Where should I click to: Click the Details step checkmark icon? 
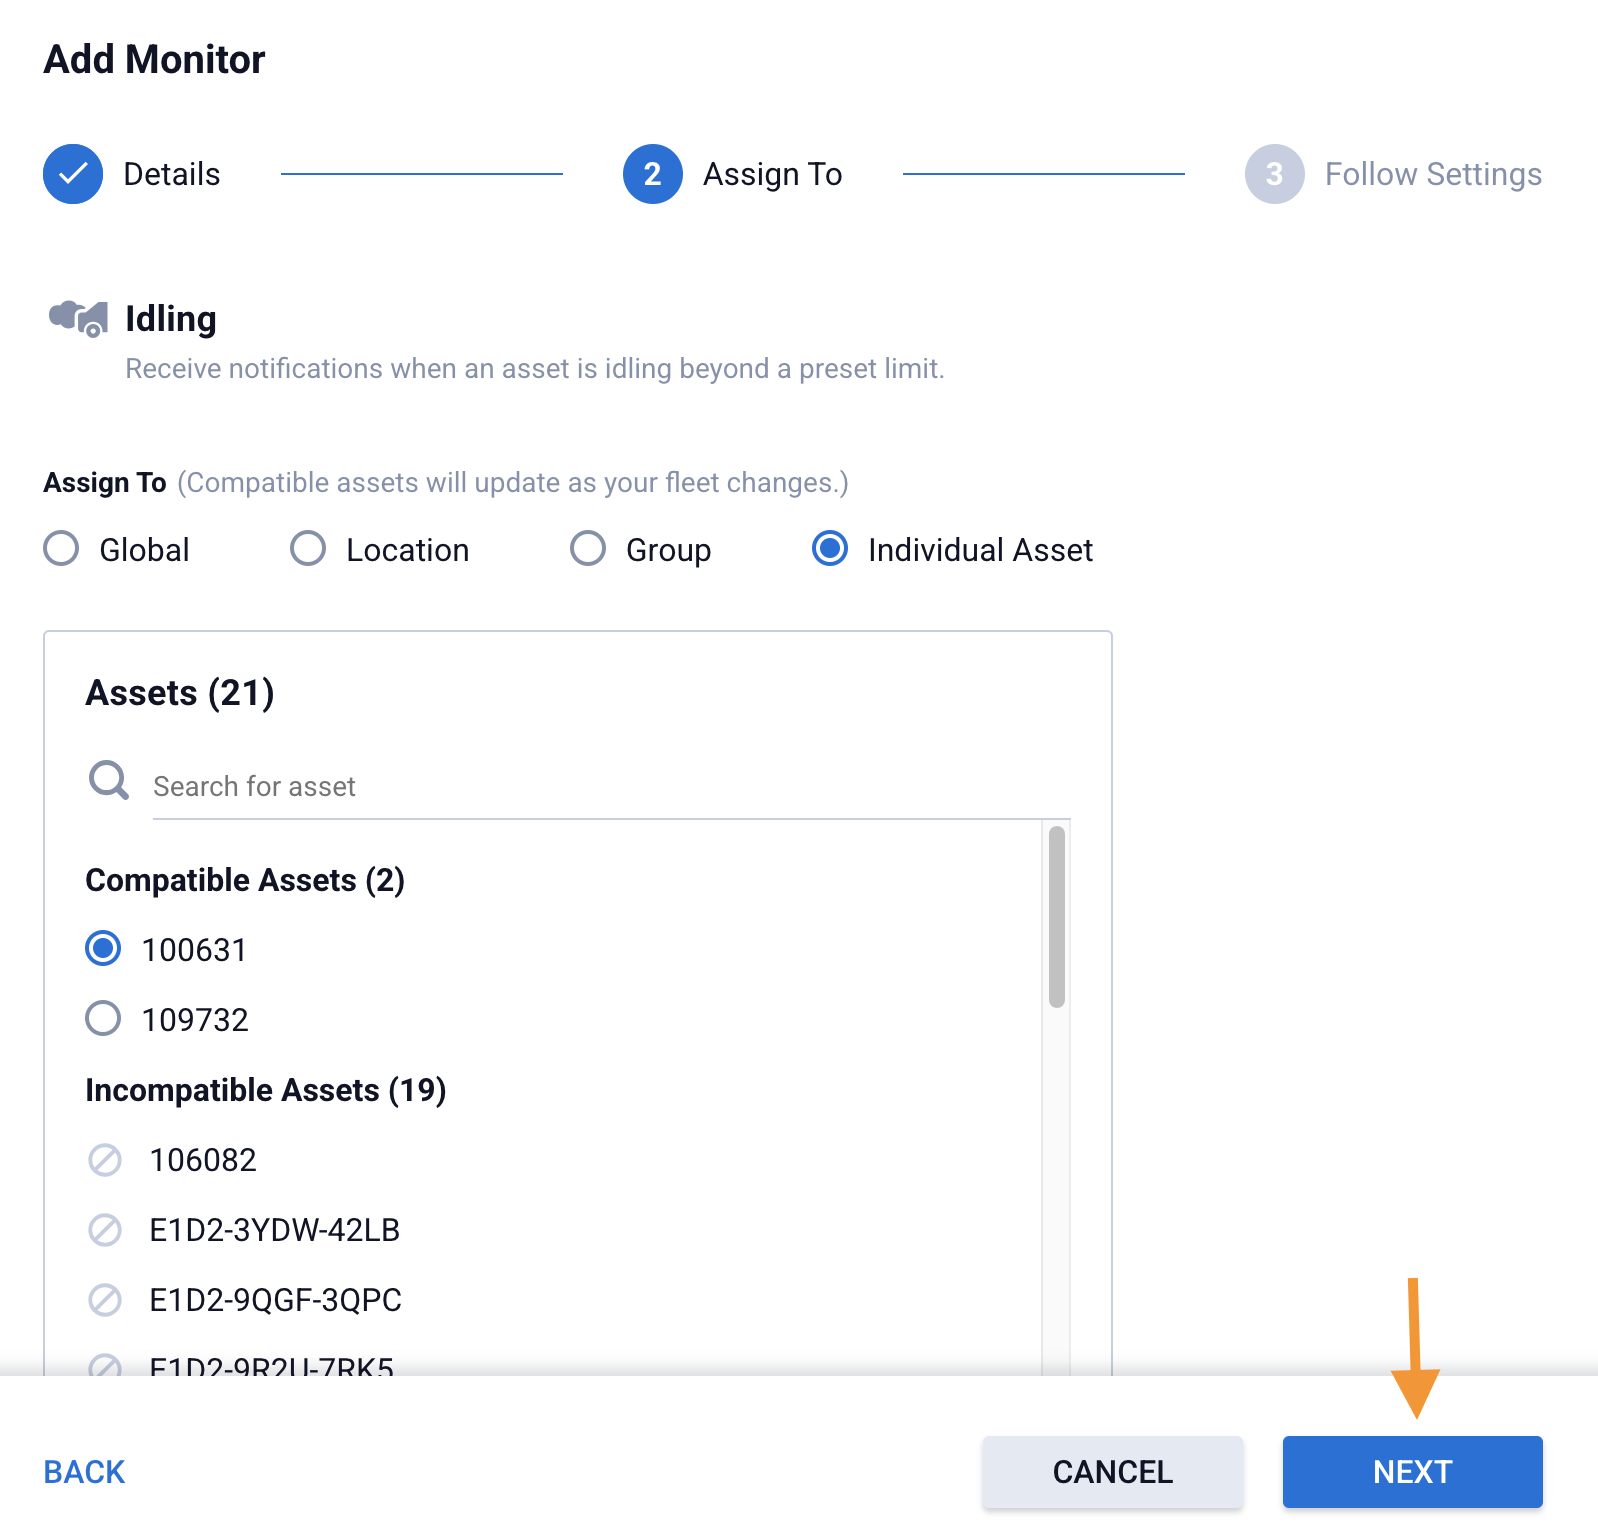pos(73,174)
